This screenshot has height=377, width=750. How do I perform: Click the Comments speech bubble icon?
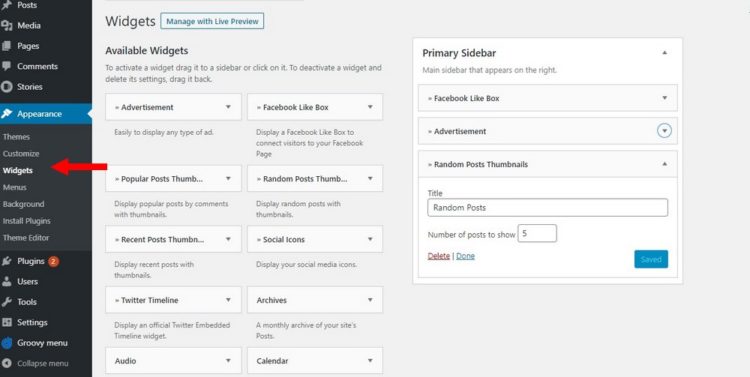click(x=7, y=66)
